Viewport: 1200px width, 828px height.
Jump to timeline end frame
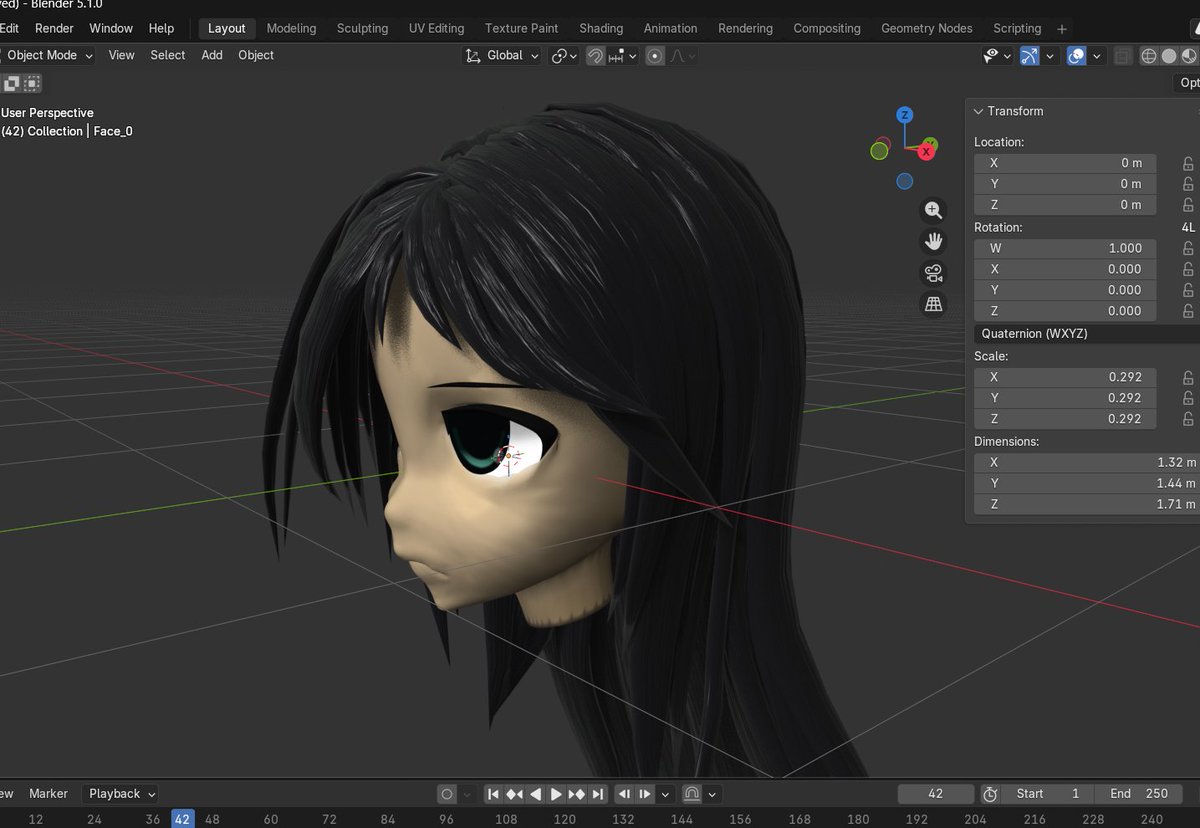[x=598, y=794]
